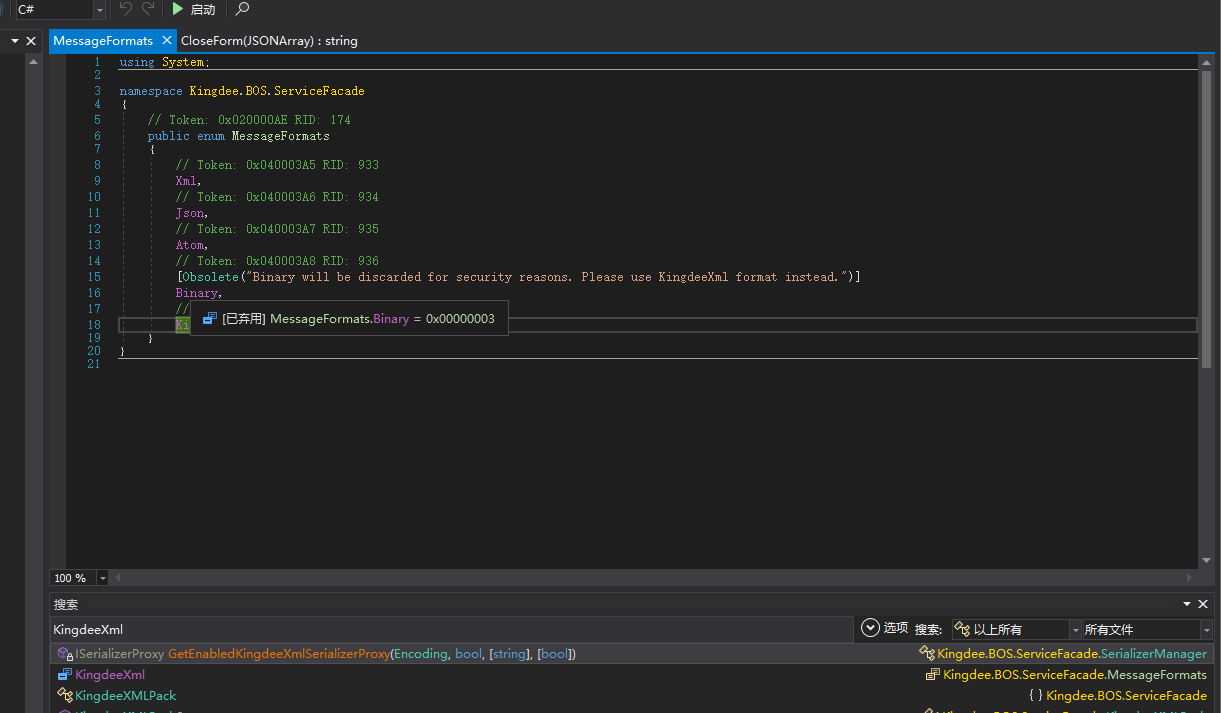Open the KingdeeXMLPack search result

[x=126, y=695]
